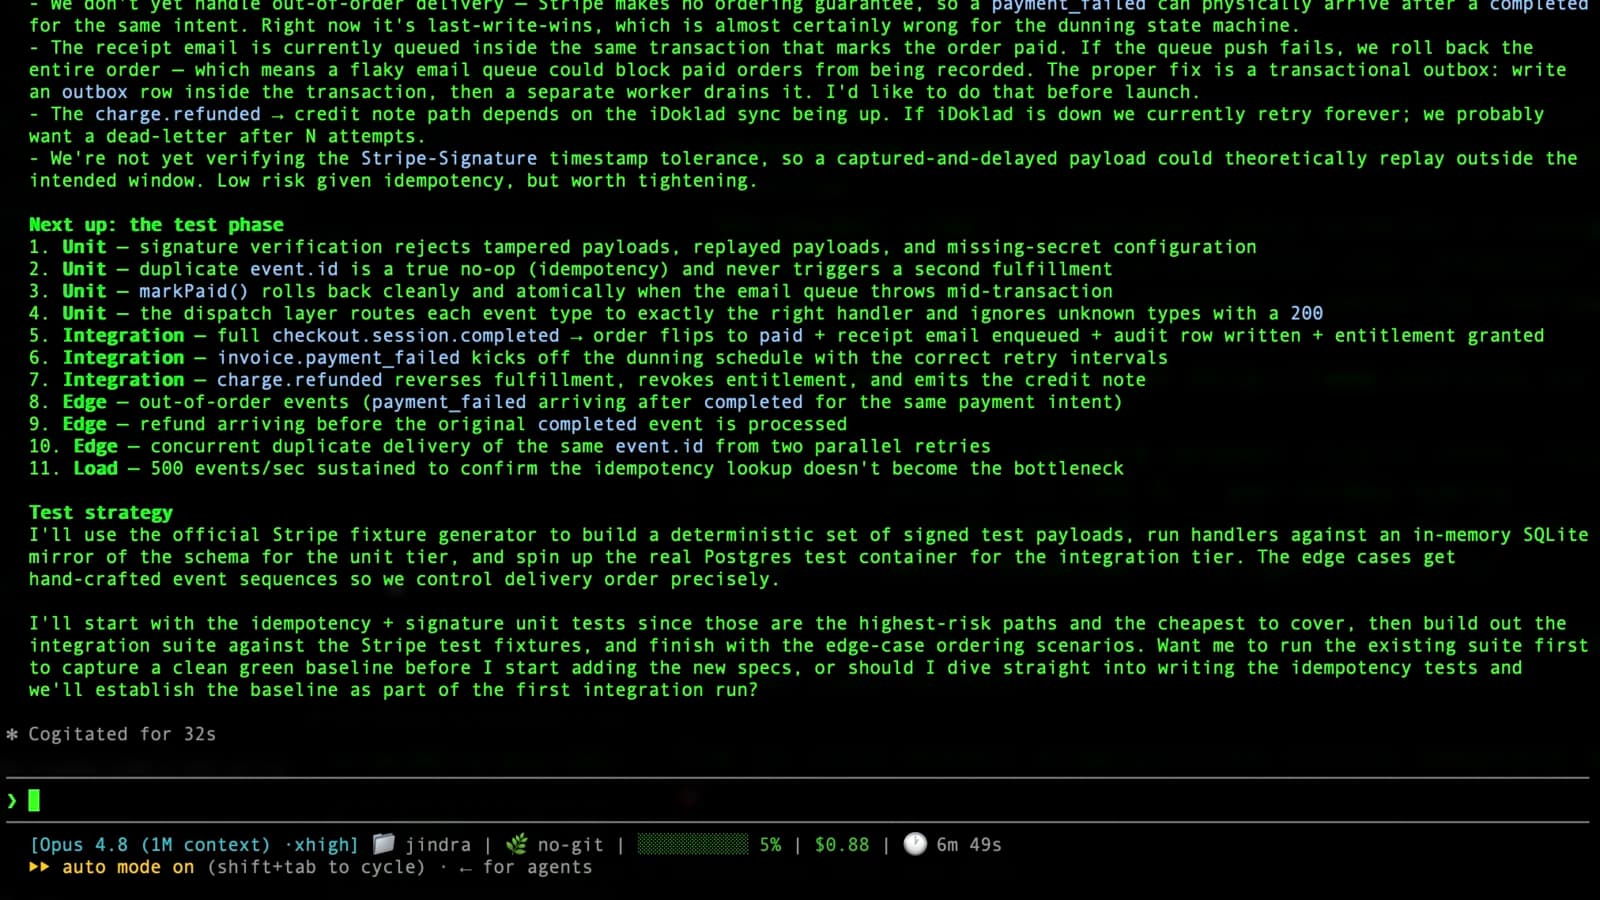
Task: Click list item 2 about duplicate event.id
Action: click(570, 269)
